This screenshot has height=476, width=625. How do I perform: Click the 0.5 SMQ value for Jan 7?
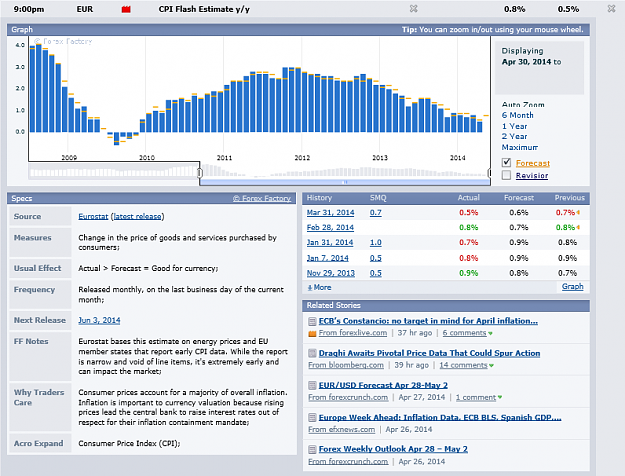pos(375,258)
